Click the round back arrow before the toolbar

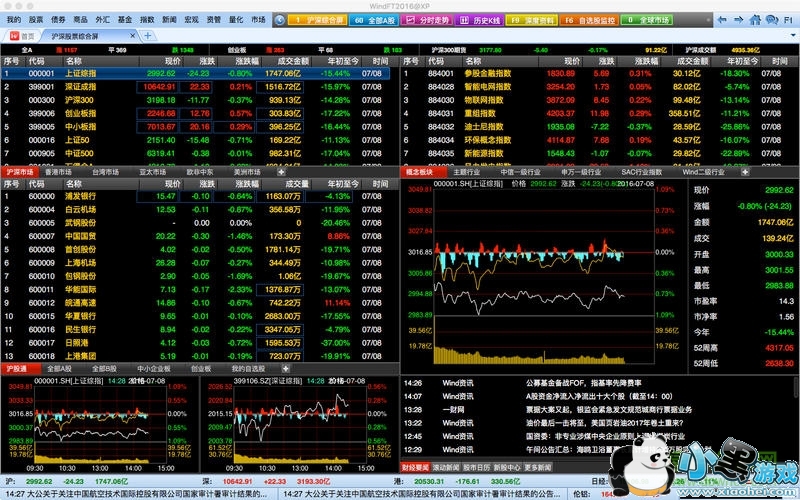click(279, 20)
